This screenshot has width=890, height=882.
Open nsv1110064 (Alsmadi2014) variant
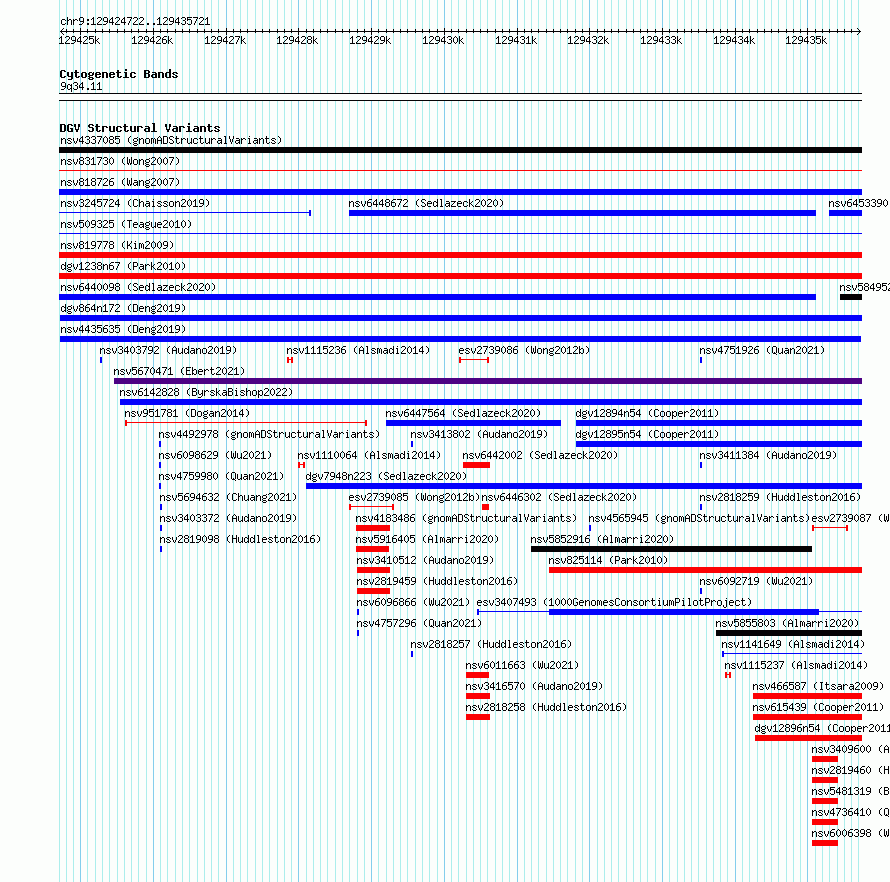tap(369, 455)
